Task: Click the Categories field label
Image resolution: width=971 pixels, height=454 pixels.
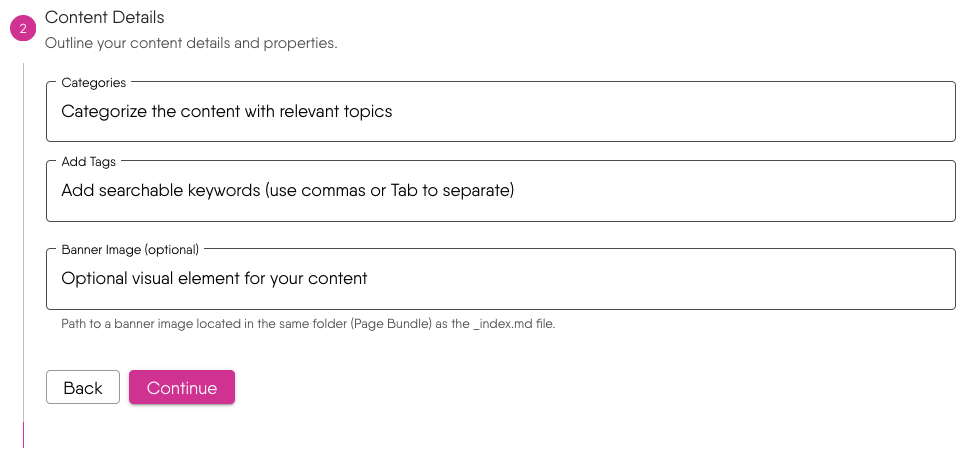Action: [x=94, y=83]
